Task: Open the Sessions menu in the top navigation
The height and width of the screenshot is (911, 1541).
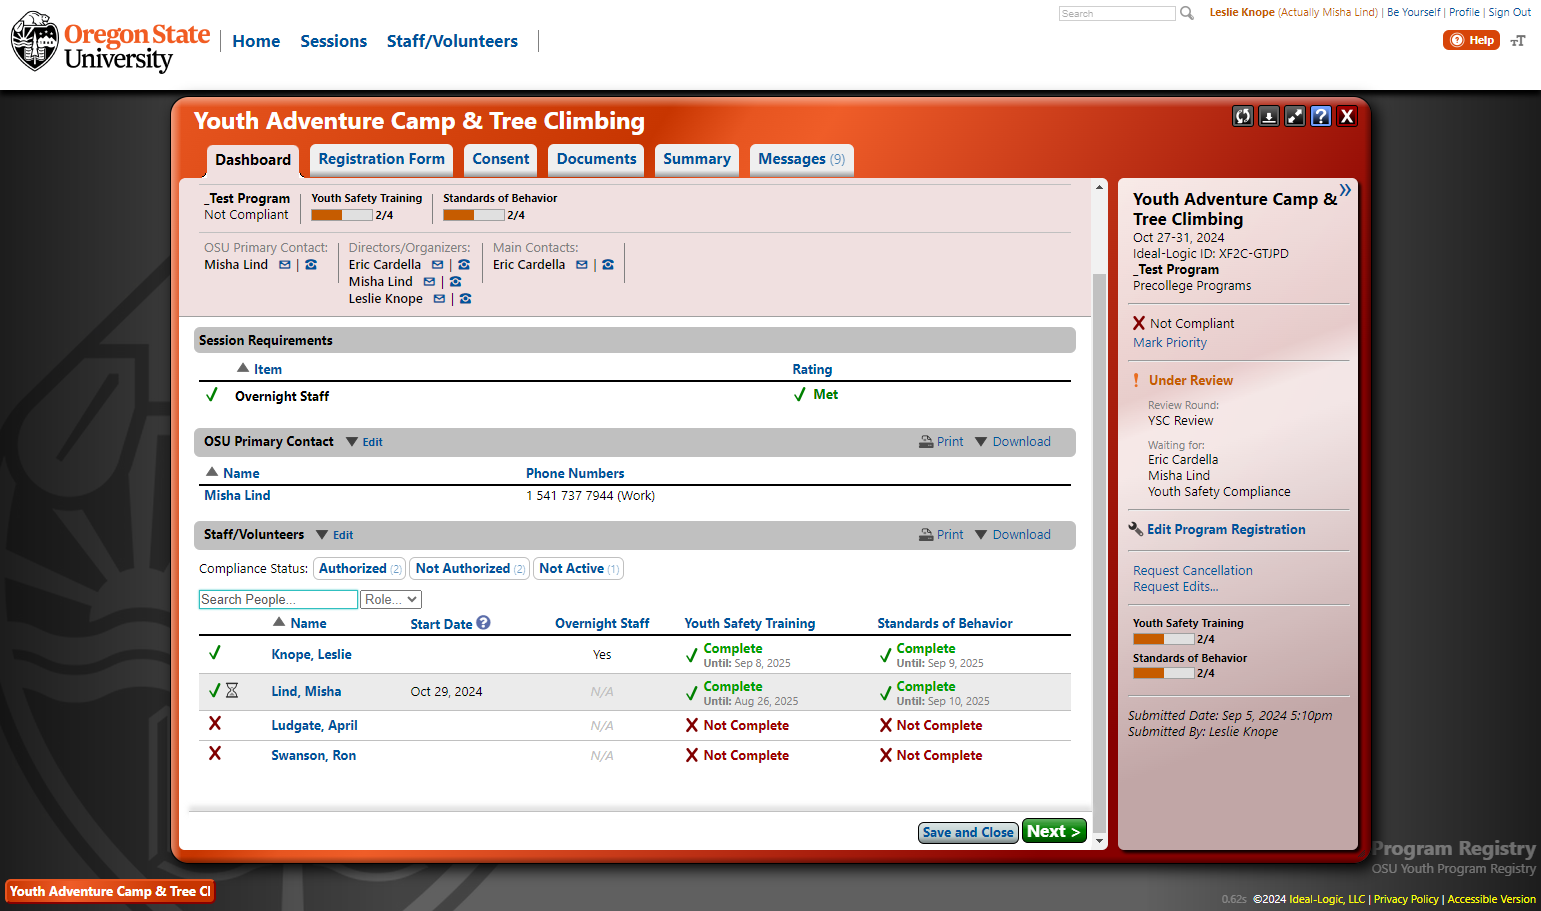Action: [x=333, y=41]
